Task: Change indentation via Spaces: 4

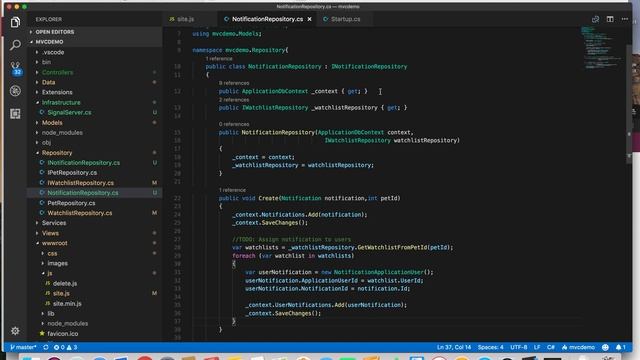Action: [x=491, y=347]
